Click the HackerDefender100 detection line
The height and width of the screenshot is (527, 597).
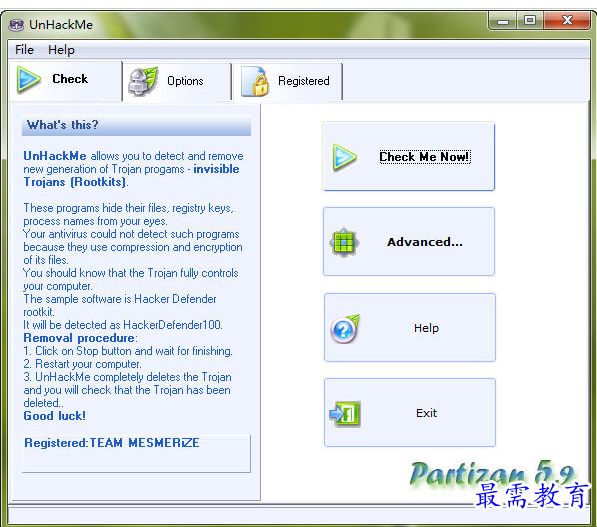123,325
